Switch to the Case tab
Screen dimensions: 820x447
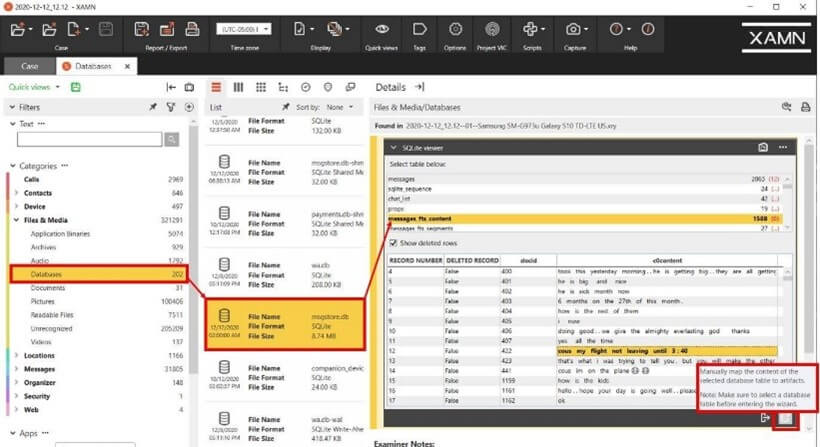tap(27, 66)
